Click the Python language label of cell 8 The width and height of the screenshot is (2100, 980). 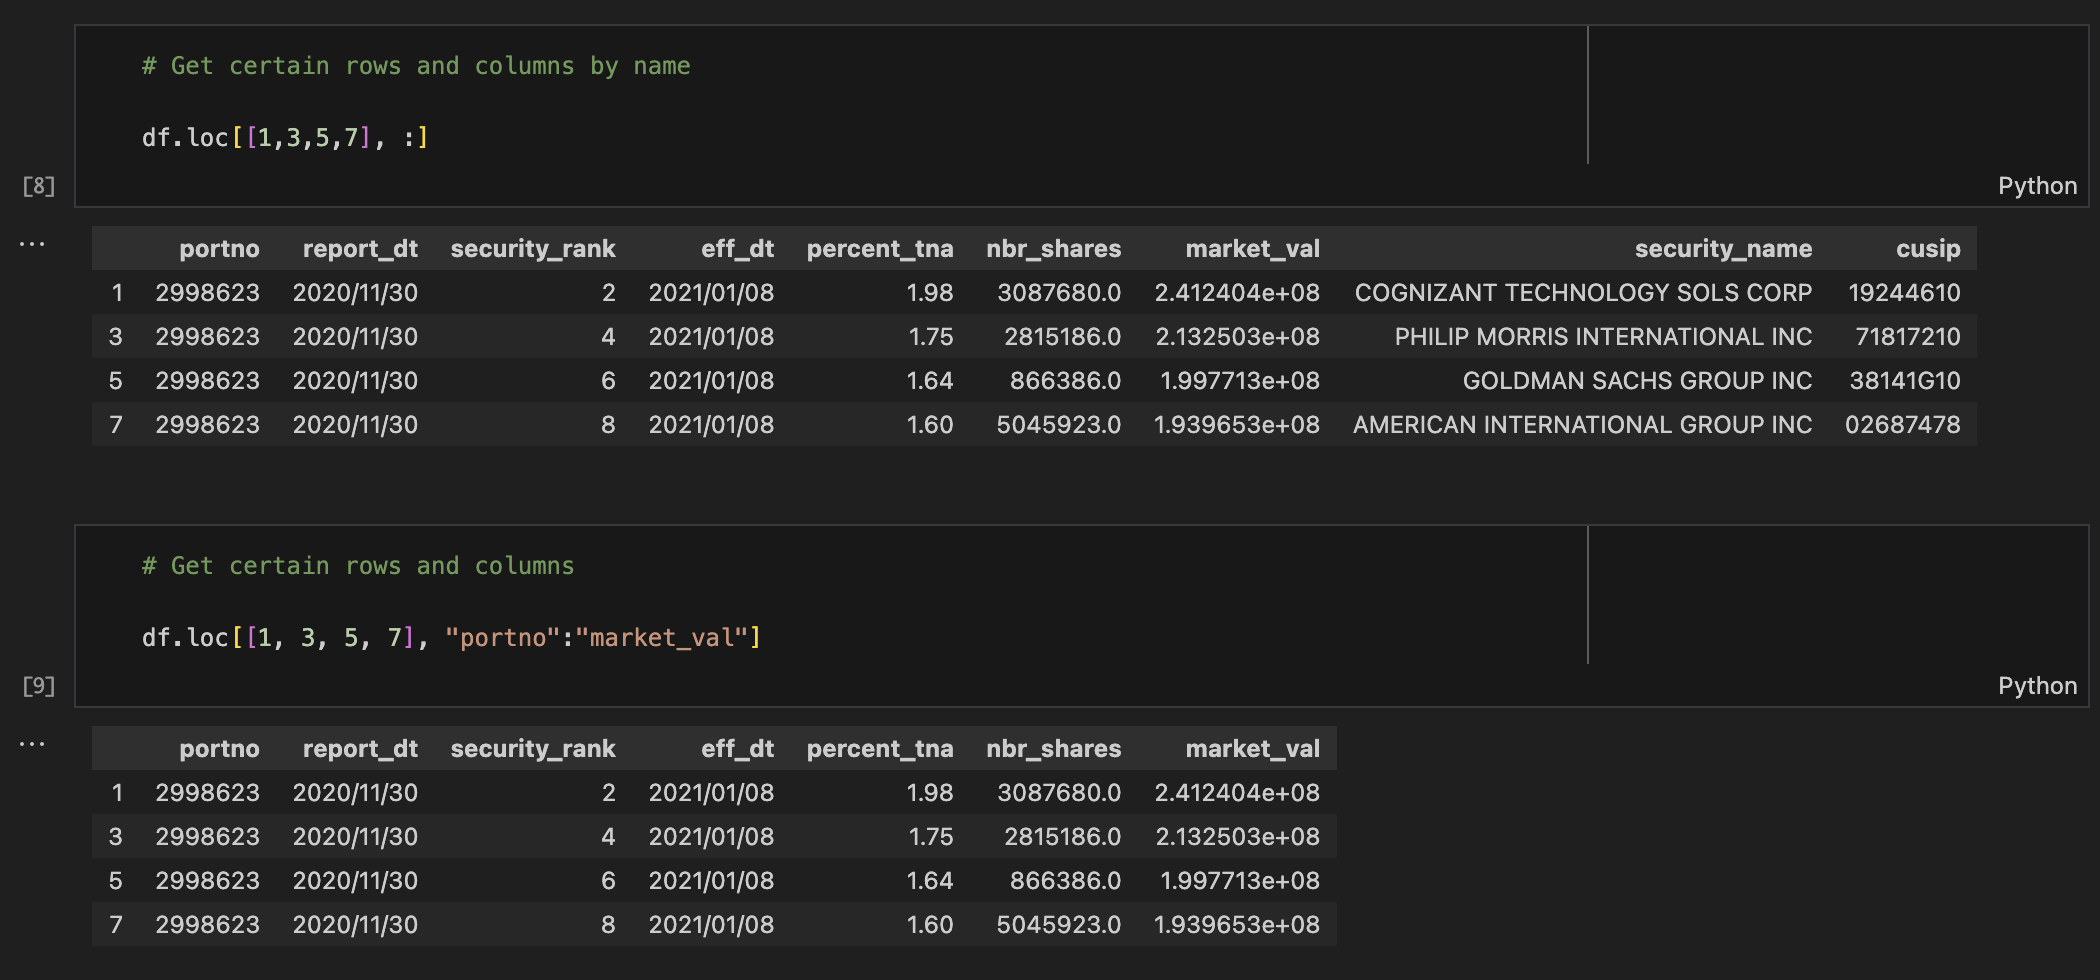click(x=2037, y=186)
